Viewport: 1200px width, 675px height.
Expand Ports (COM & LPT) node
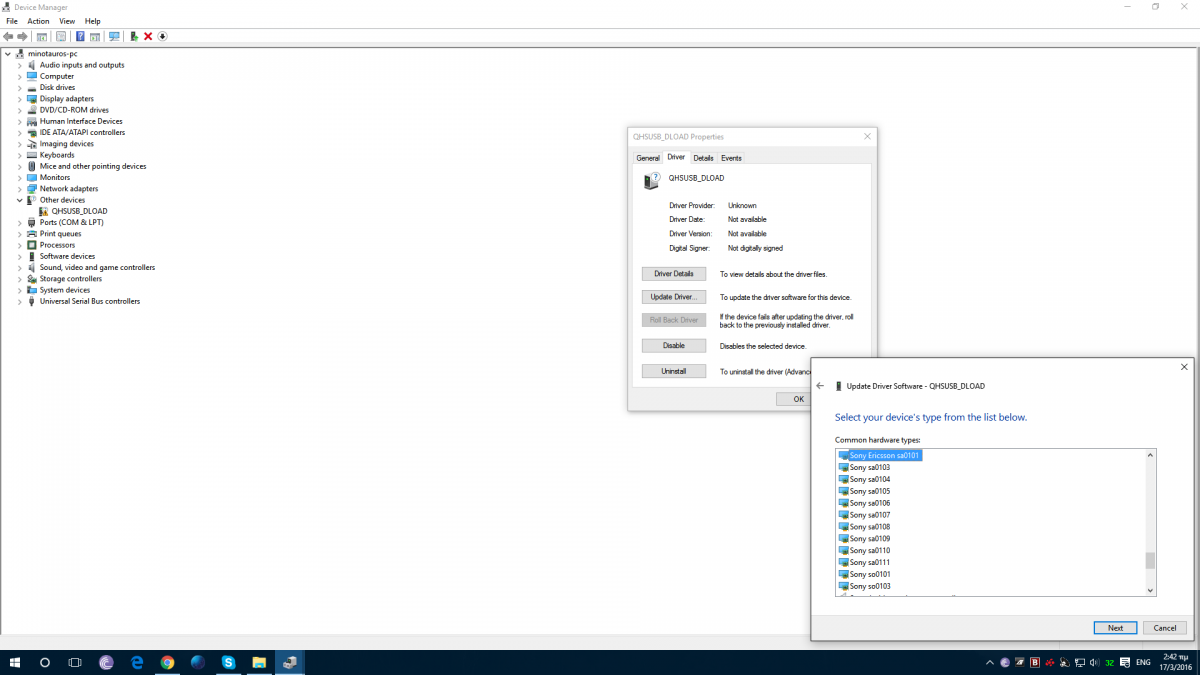coord(19,222)
